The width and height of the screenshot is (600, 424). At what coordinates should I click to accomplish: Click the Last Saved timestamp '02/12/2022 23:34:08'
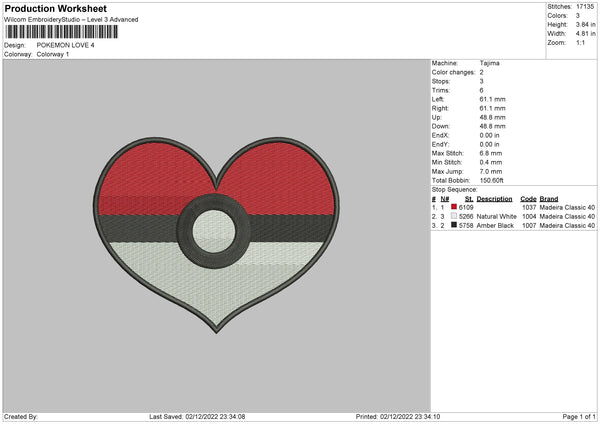pos(215,417)
